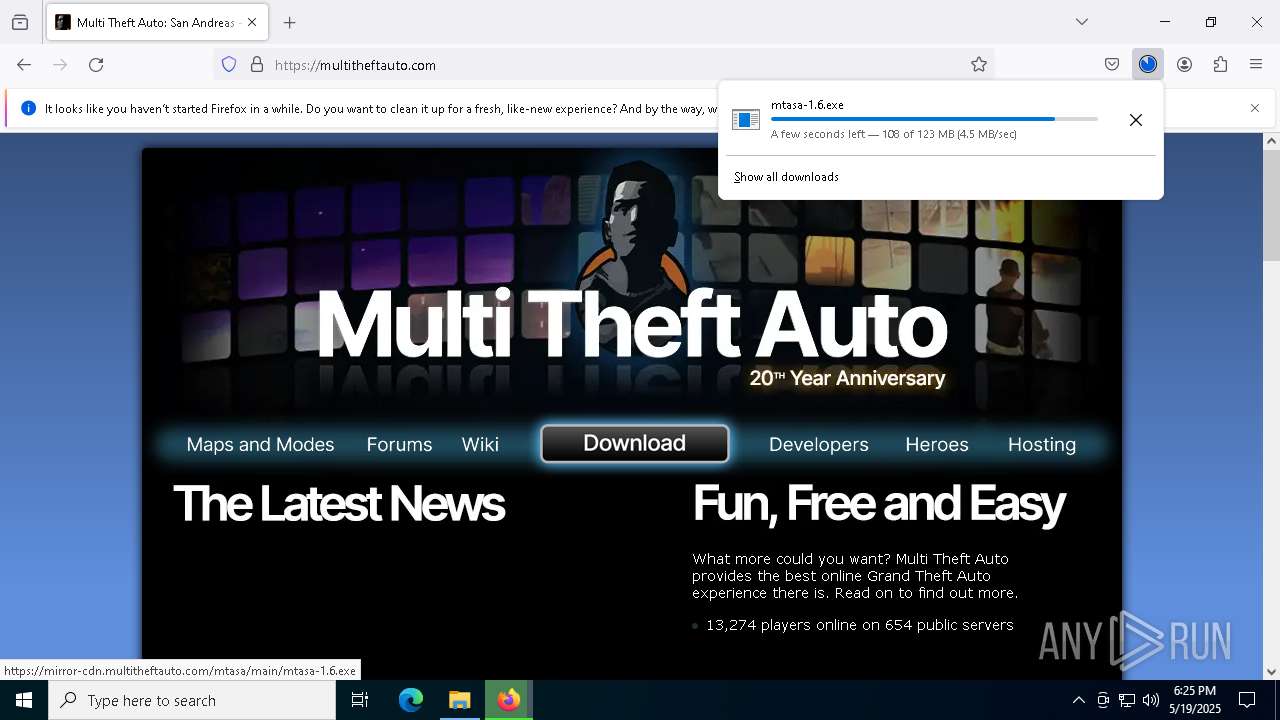Show all downloads
Image resolution: width=1280 pixels, height=720 pixels.
point(786,177)
